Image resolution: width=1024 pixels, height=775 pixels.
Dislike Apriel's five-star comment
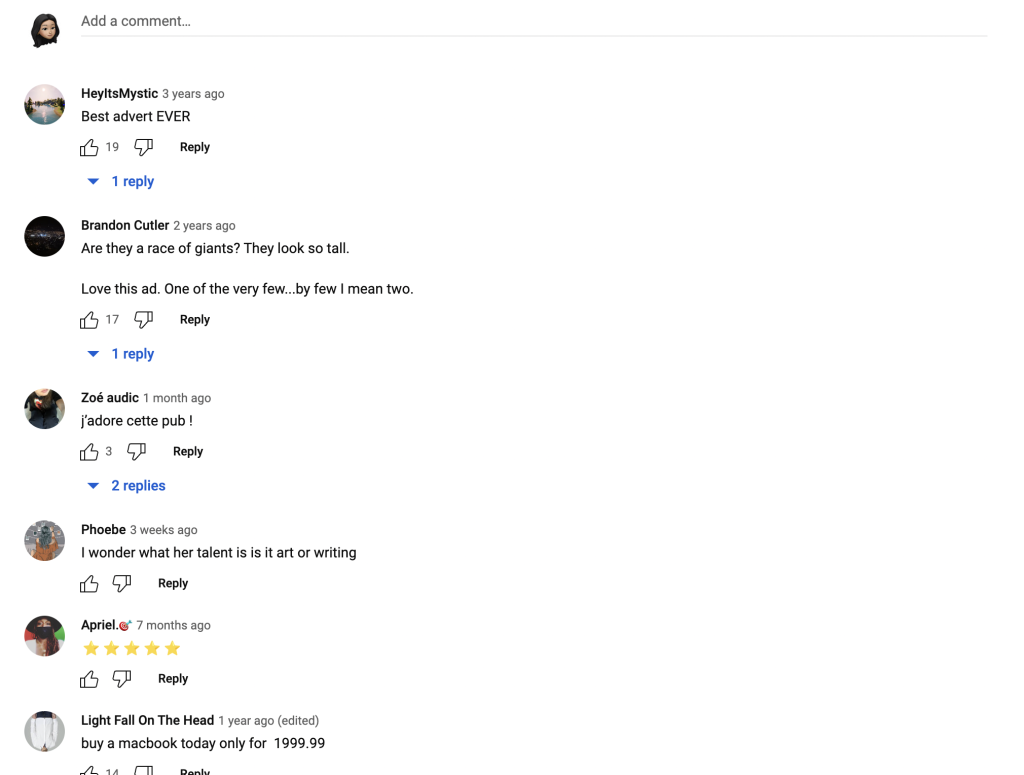[121, 679]
